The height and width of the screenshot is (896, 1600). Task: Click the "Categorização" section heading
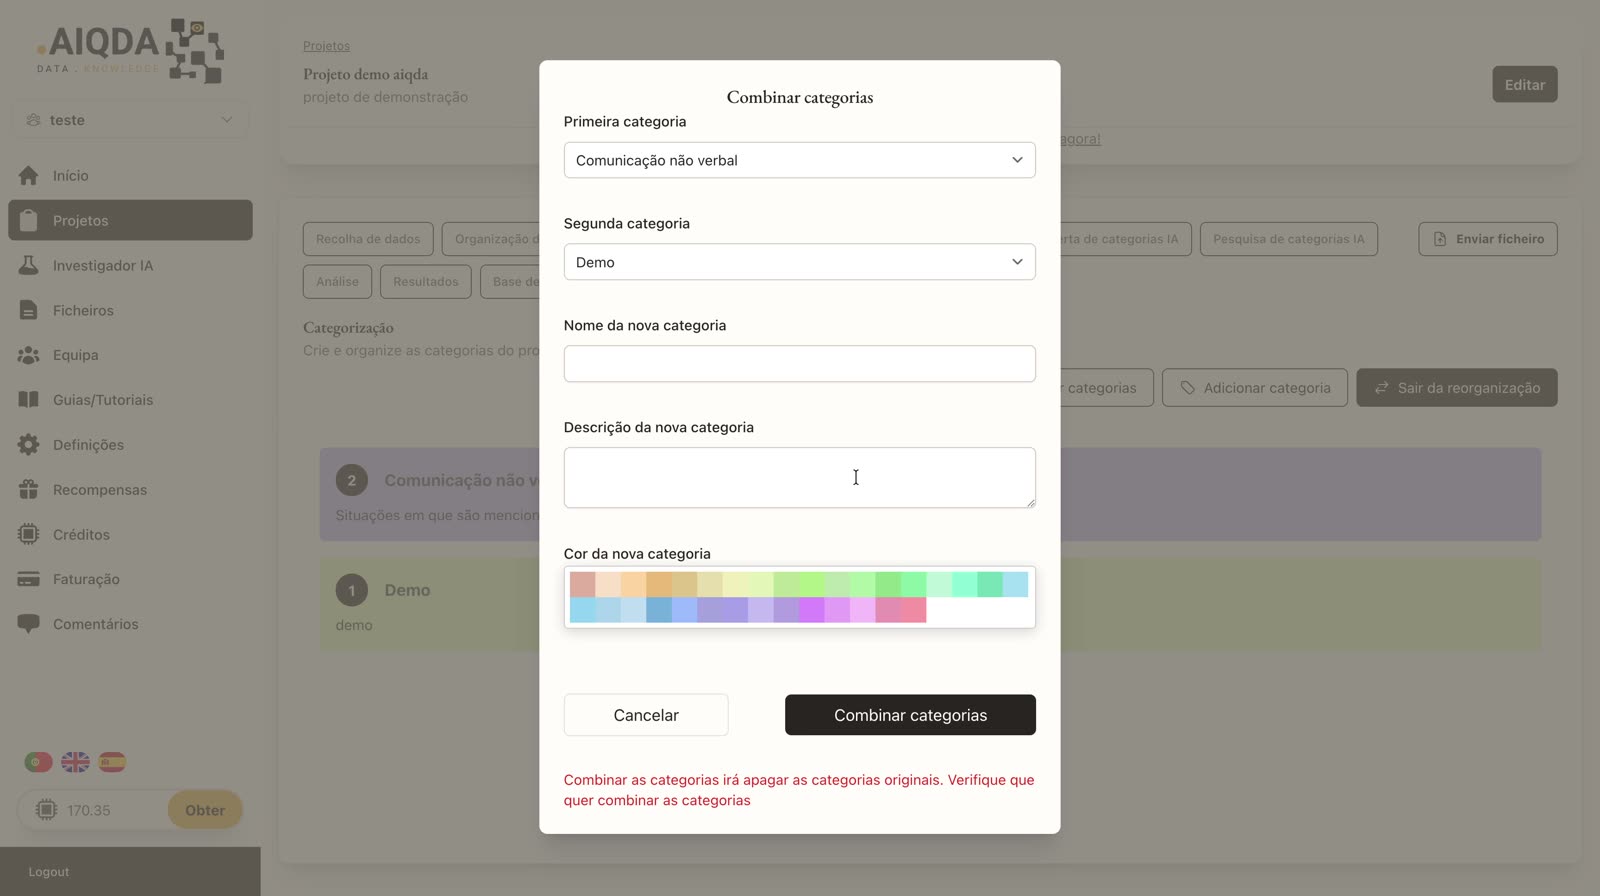coord(348,328)
